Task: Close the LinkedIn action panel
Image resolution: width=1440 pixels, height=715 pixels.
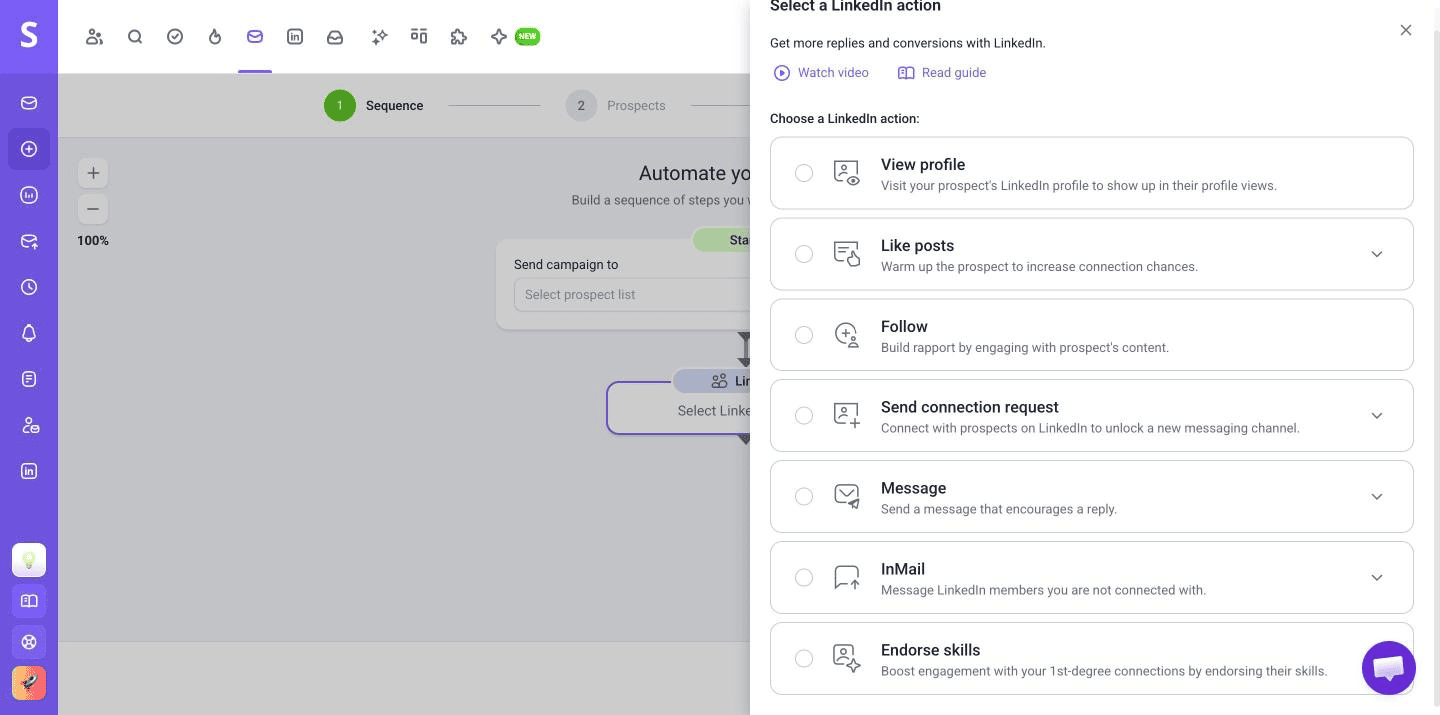Action: tap(1406, 30)
